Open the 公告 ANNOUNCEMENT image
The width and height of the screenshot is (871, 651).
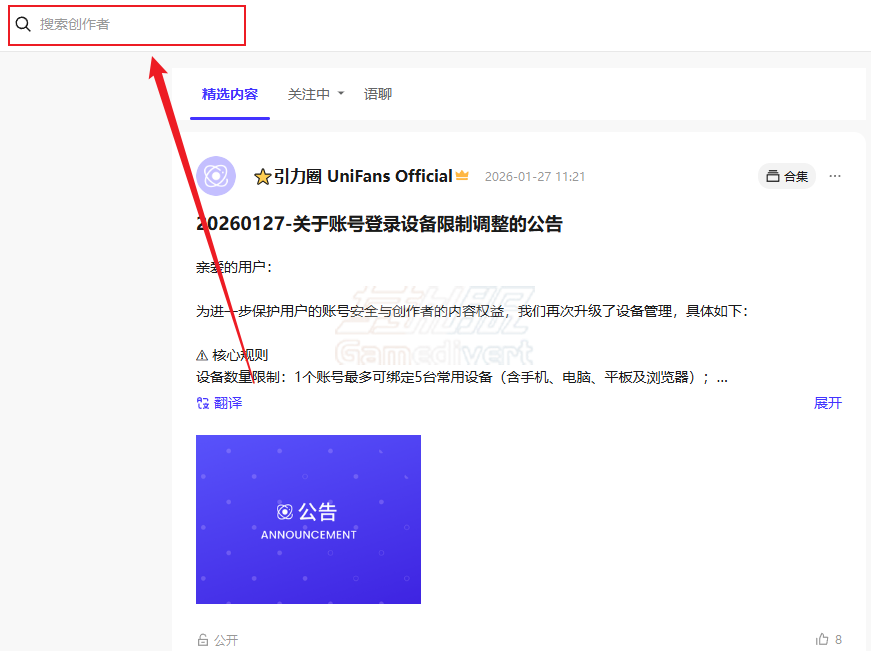pyautogui.click(x=308, y=518)
